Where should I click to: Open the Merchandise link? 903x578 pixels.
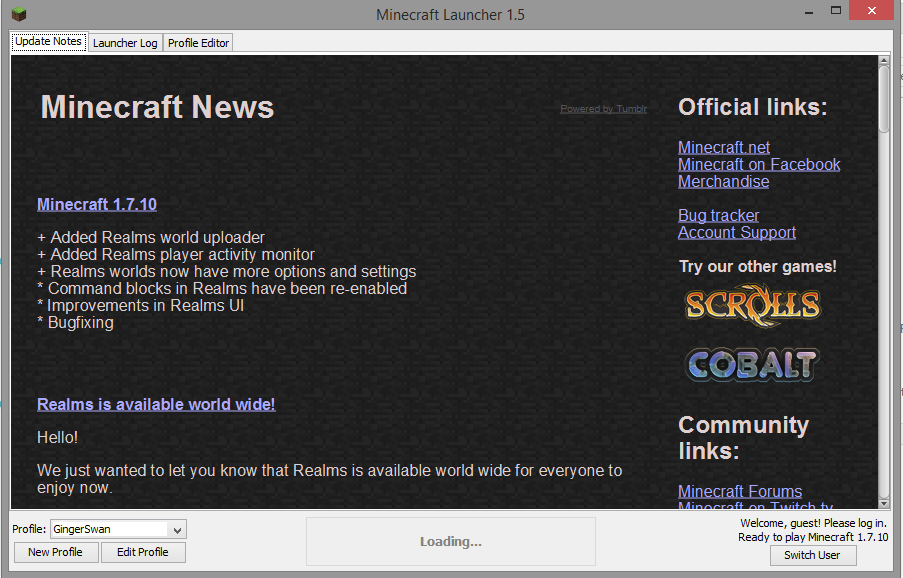[x=723, y=181]
